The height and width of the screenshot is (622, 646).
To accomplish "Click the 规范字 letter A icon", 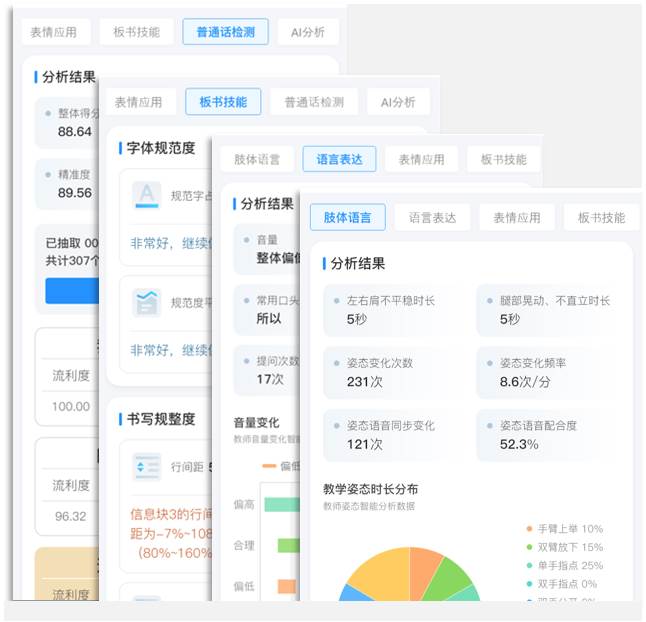I will 147,195.
